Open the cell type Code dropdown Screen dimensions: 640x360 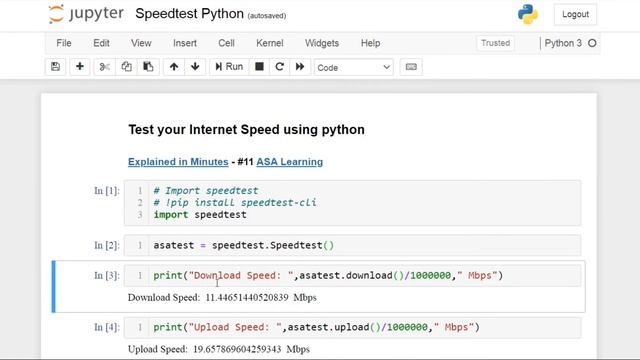[353, 67]
